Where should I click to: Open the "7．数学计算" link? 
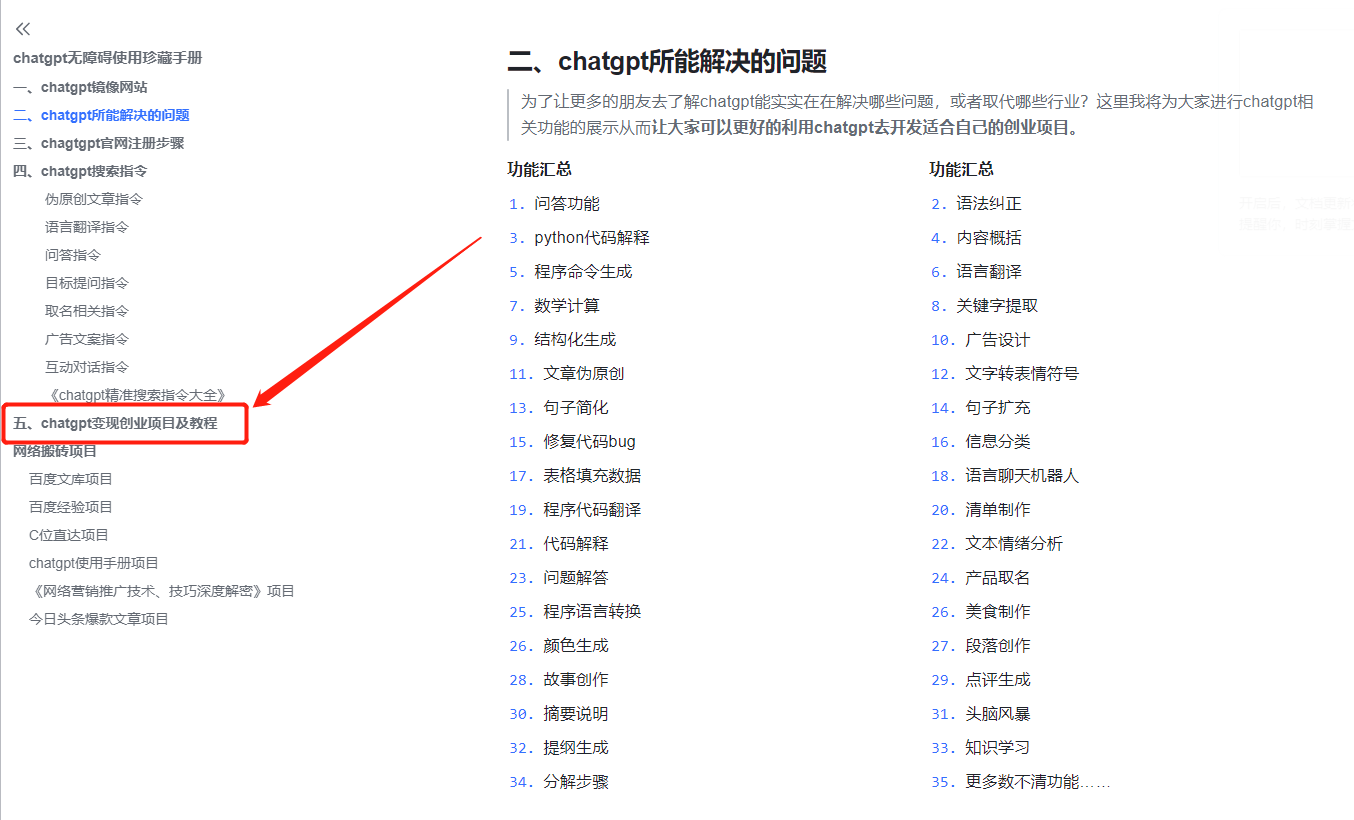553,305
